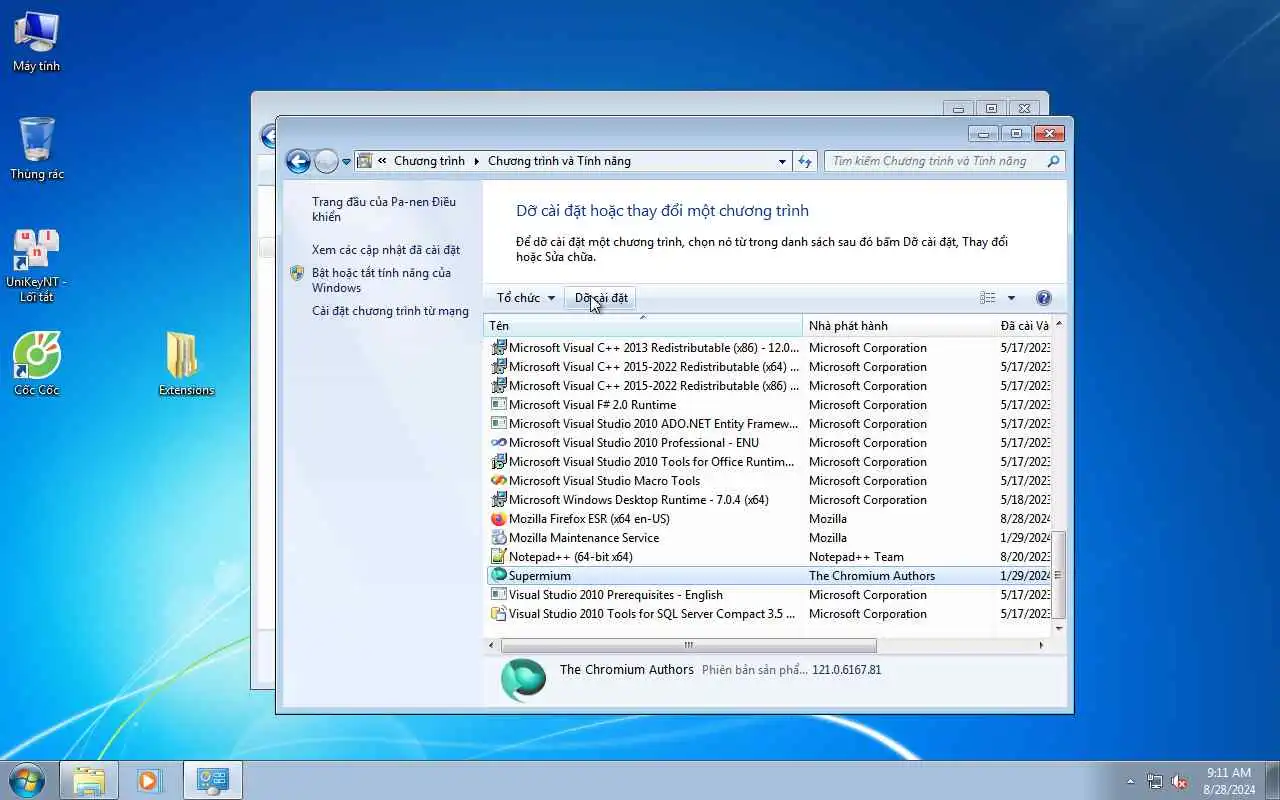Sort by Nhà phát hành column header
The image size is (1280, 800).
(898, 326)
